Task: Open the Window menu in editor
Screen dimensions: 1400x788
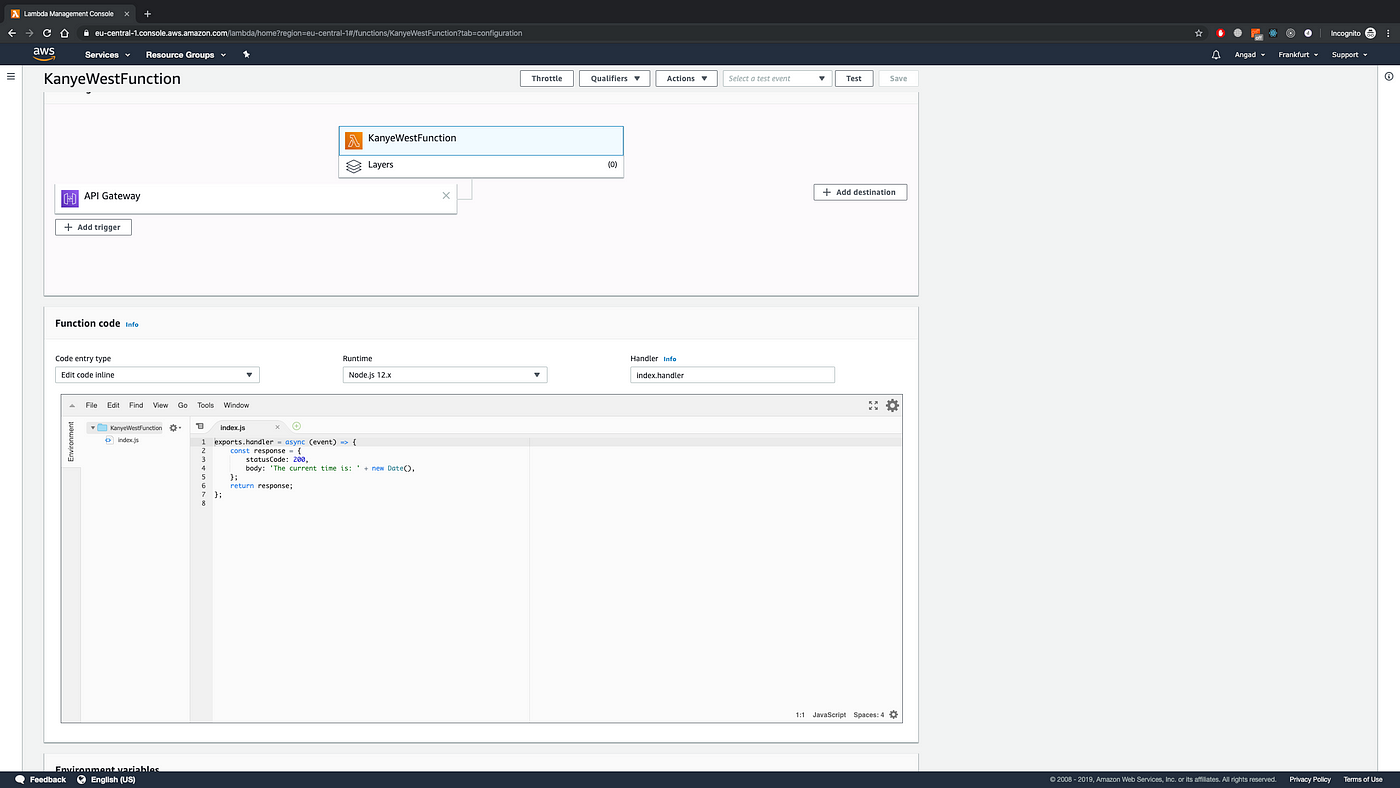Action: pyautogui.click(x=236, y=406)
